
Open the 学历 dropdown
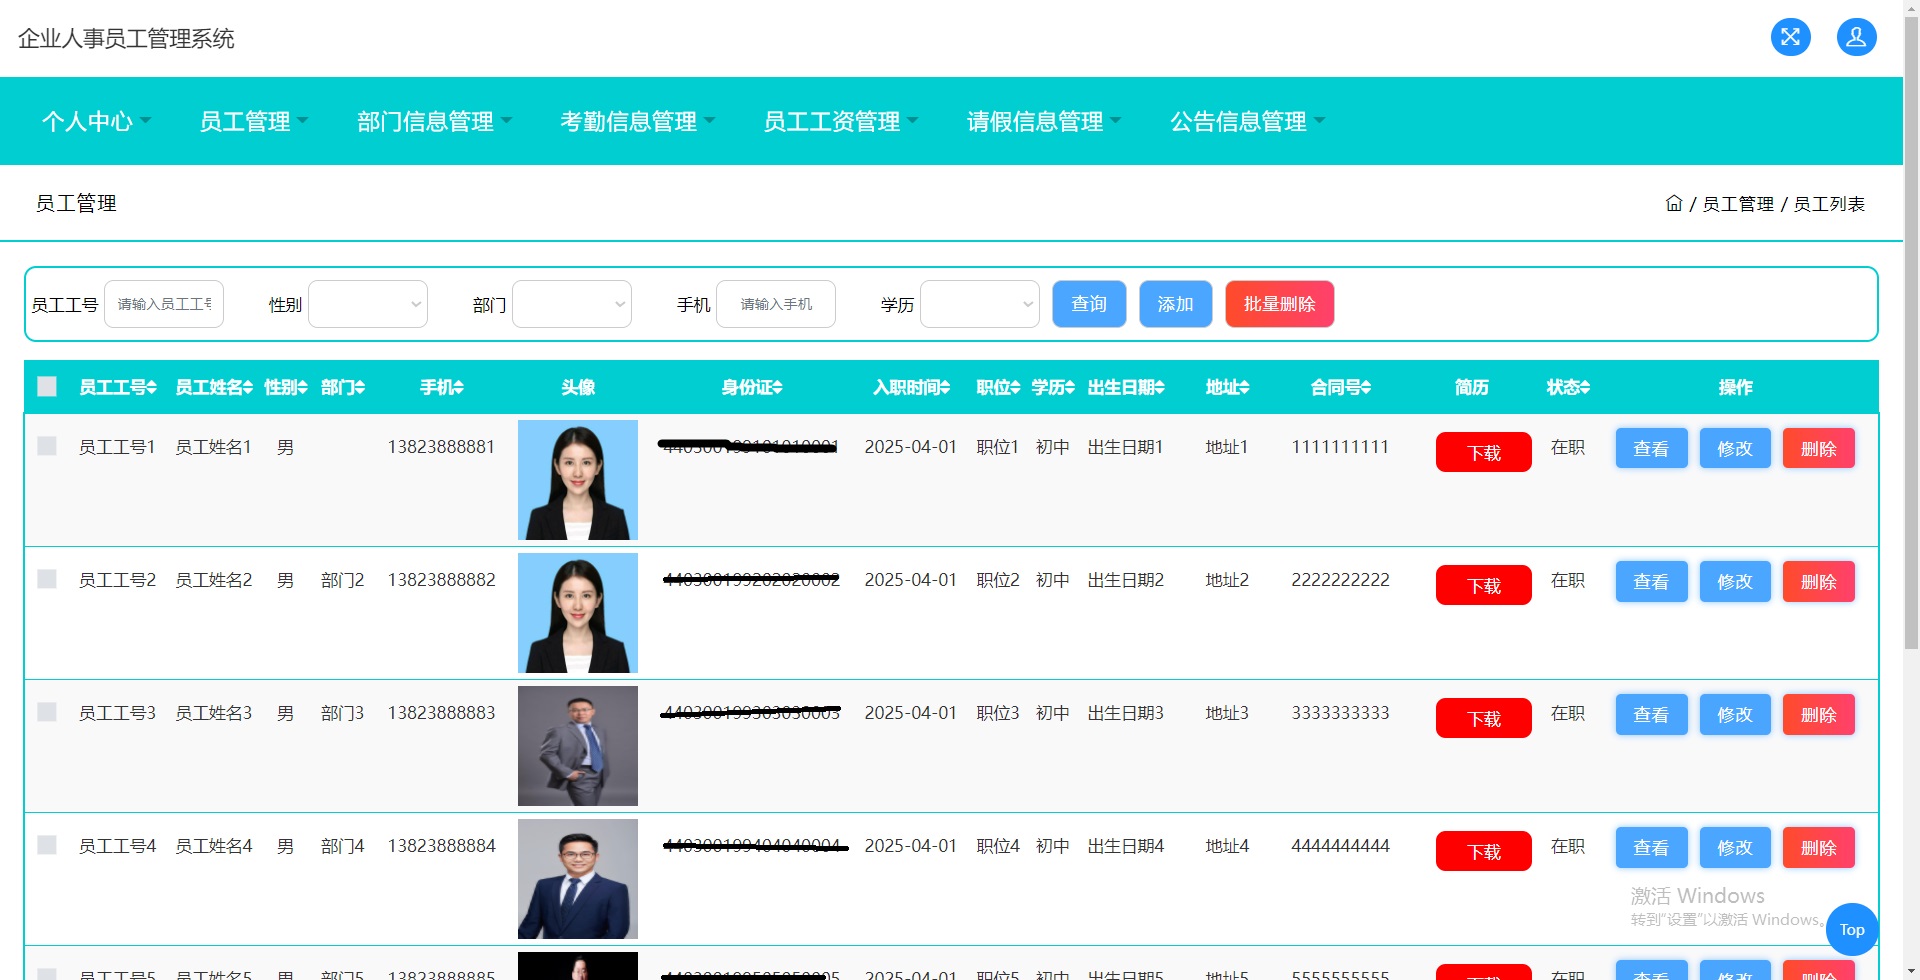(x=979, y=304)
